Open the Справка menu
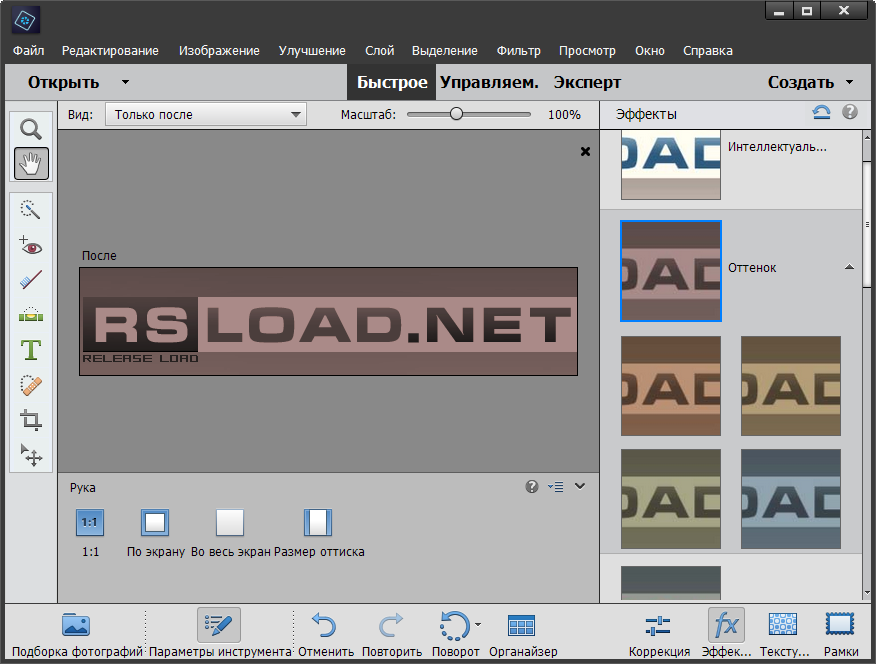The height and width of the screenshot is (664, 876). [x=708, y=51]
